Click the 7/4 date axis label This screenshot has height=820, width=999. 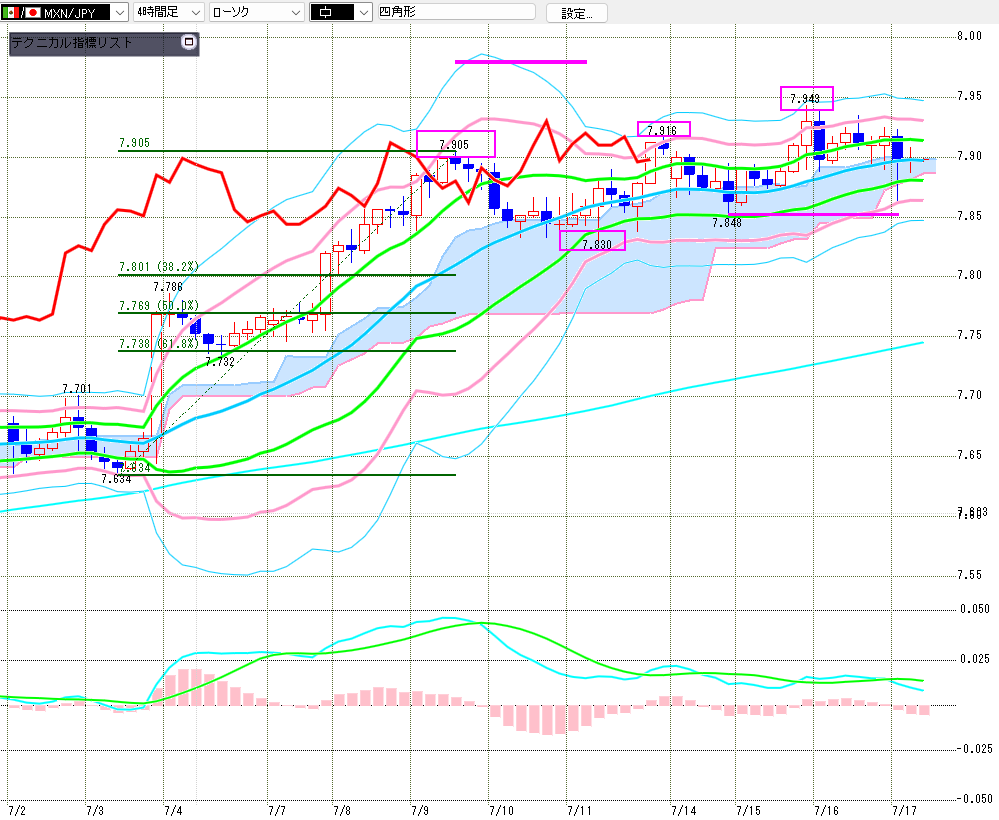point(173,811)
